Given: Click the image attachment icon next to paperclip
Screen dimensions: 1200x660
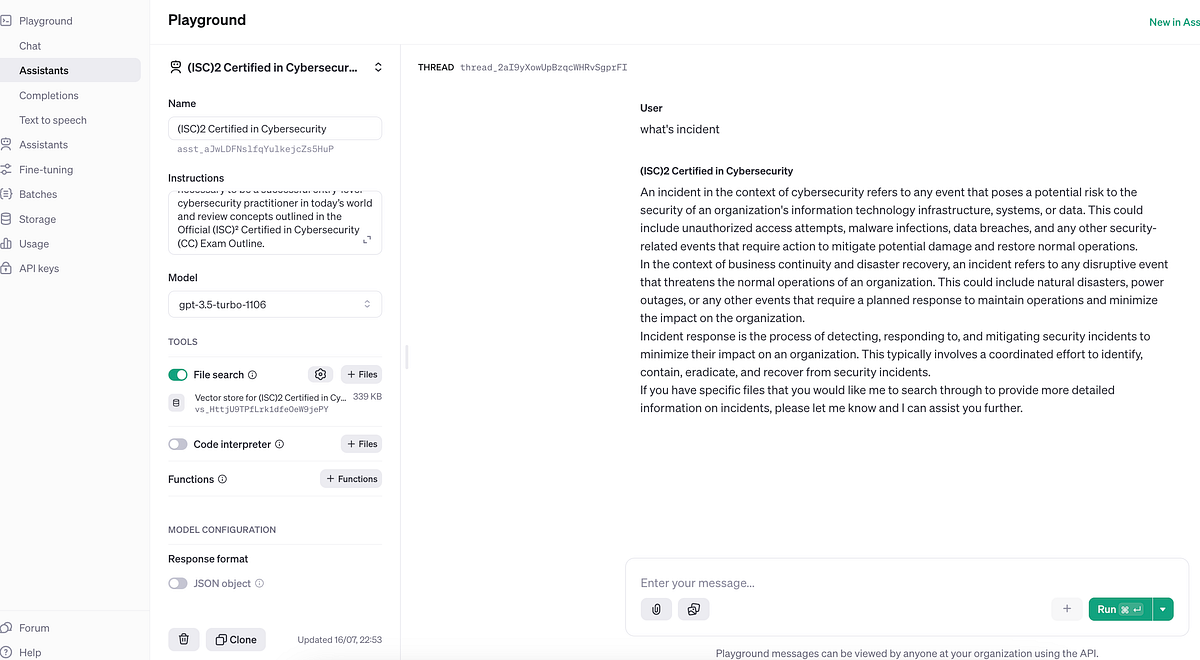Looking at the screenshot, I should 694,609.
